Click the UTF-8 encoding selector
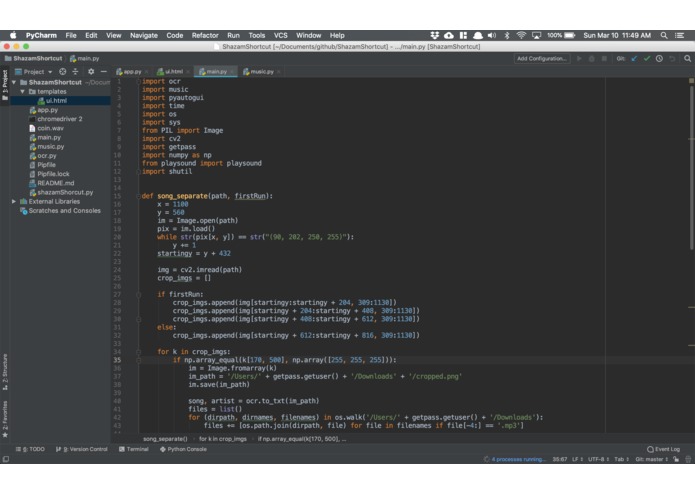Screen dimensions: 695x494 click(x=598, y=459)
